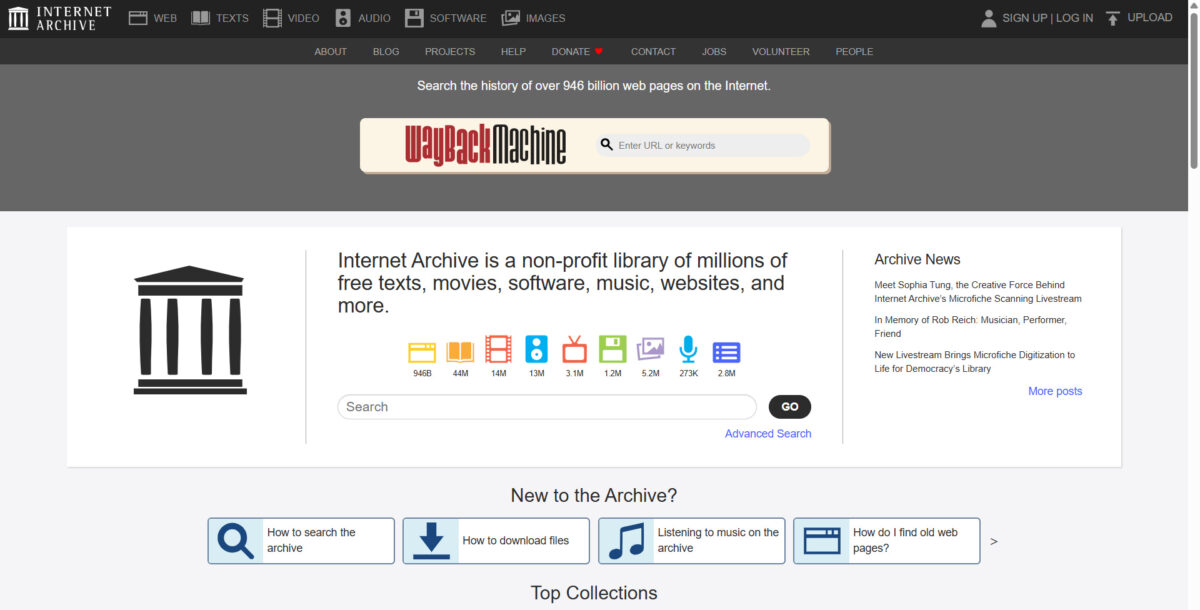Image resolution: width=1200 pixels, height=610 pixels.
Task: Open the Software floppy icon in the top bar
Action: pyautogui.click(x=414, y=18)
